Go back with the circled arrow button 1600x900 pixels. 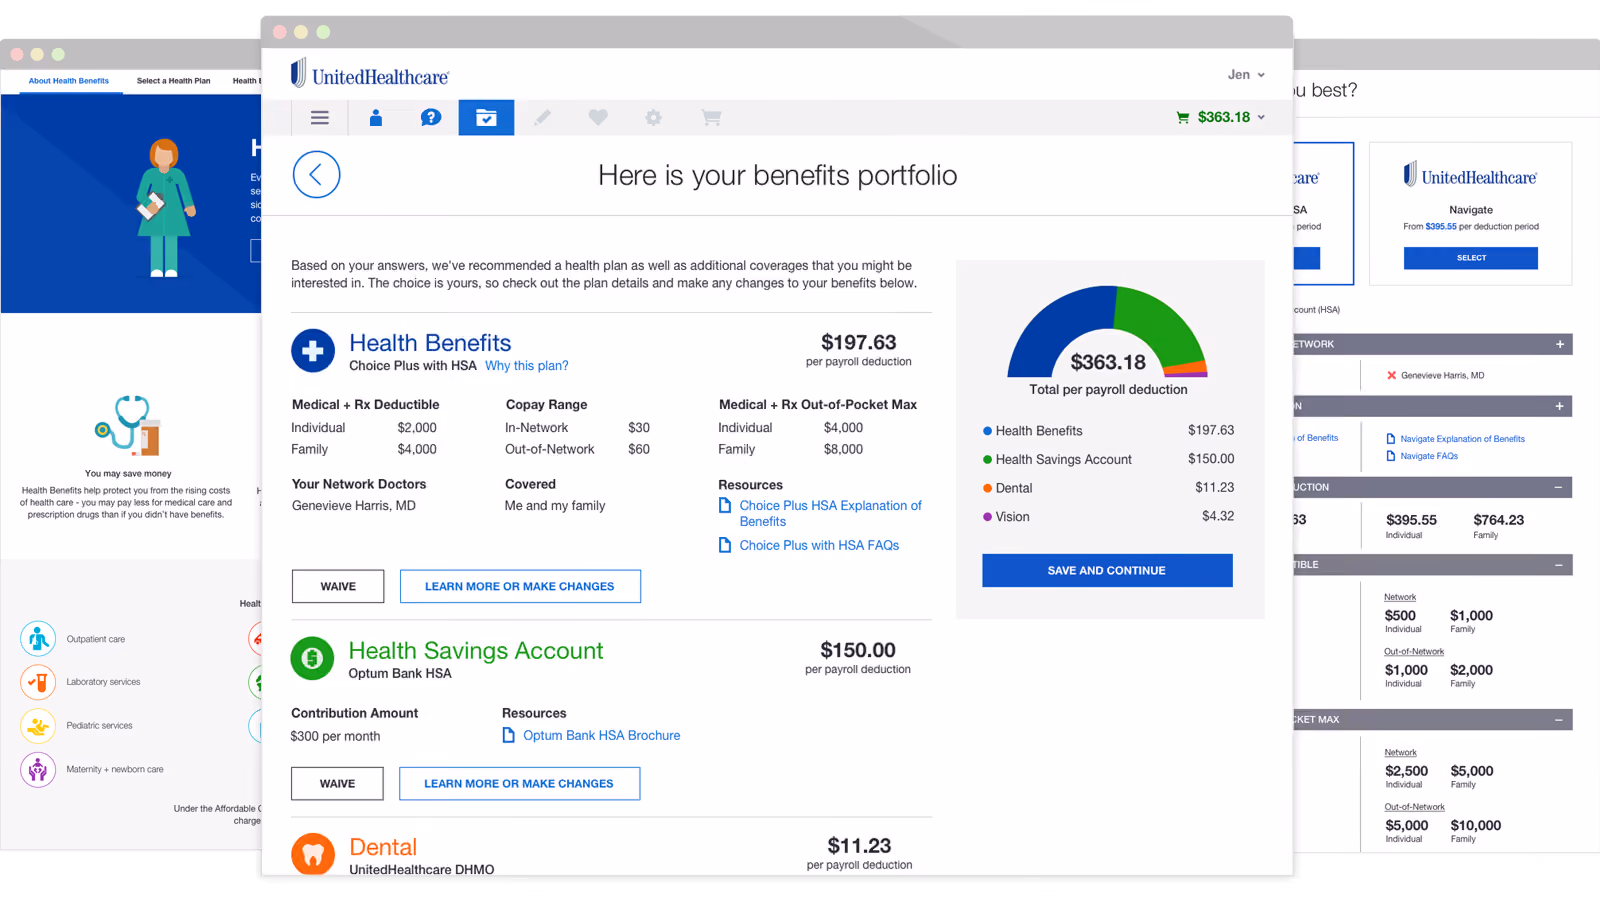316,175
